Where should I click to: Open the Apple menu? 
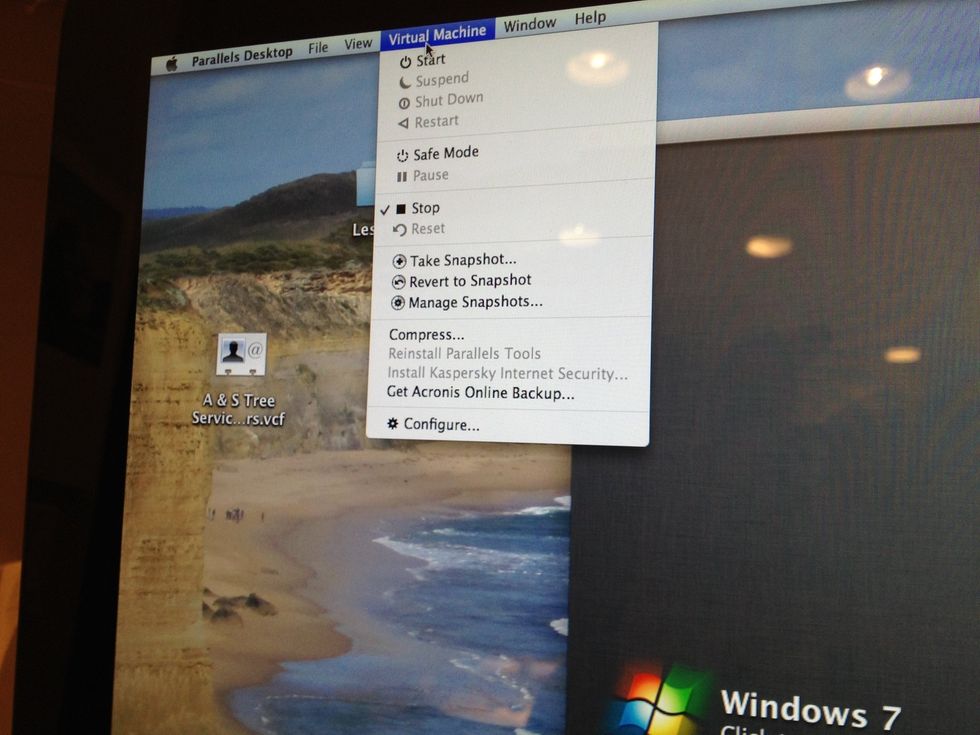172,63
